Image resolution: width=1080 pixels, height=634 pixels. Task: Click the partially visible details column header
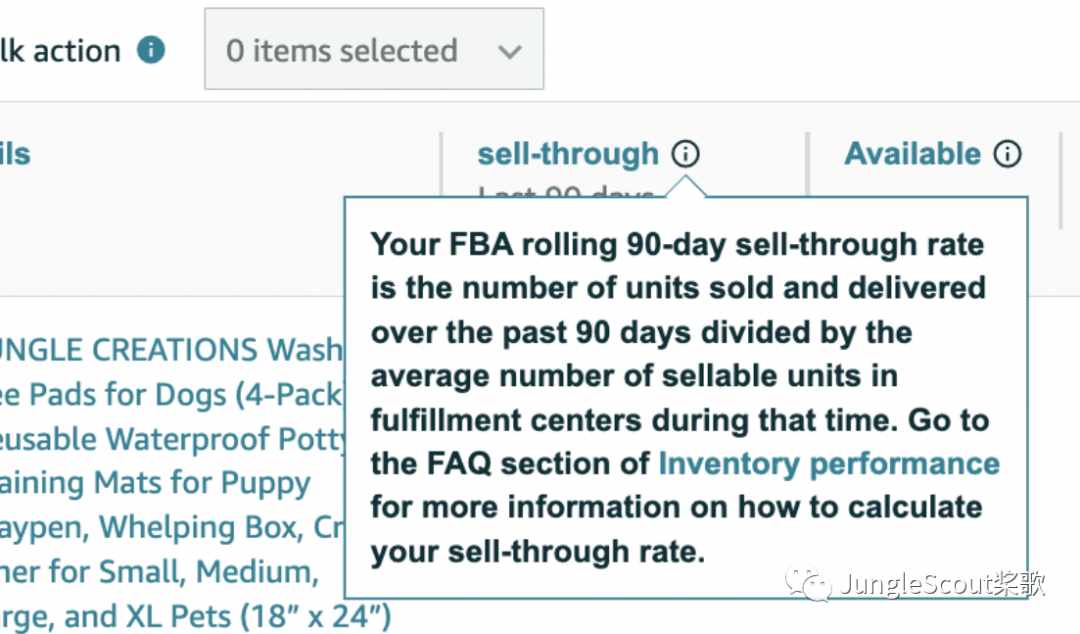[x=15, y=154]
